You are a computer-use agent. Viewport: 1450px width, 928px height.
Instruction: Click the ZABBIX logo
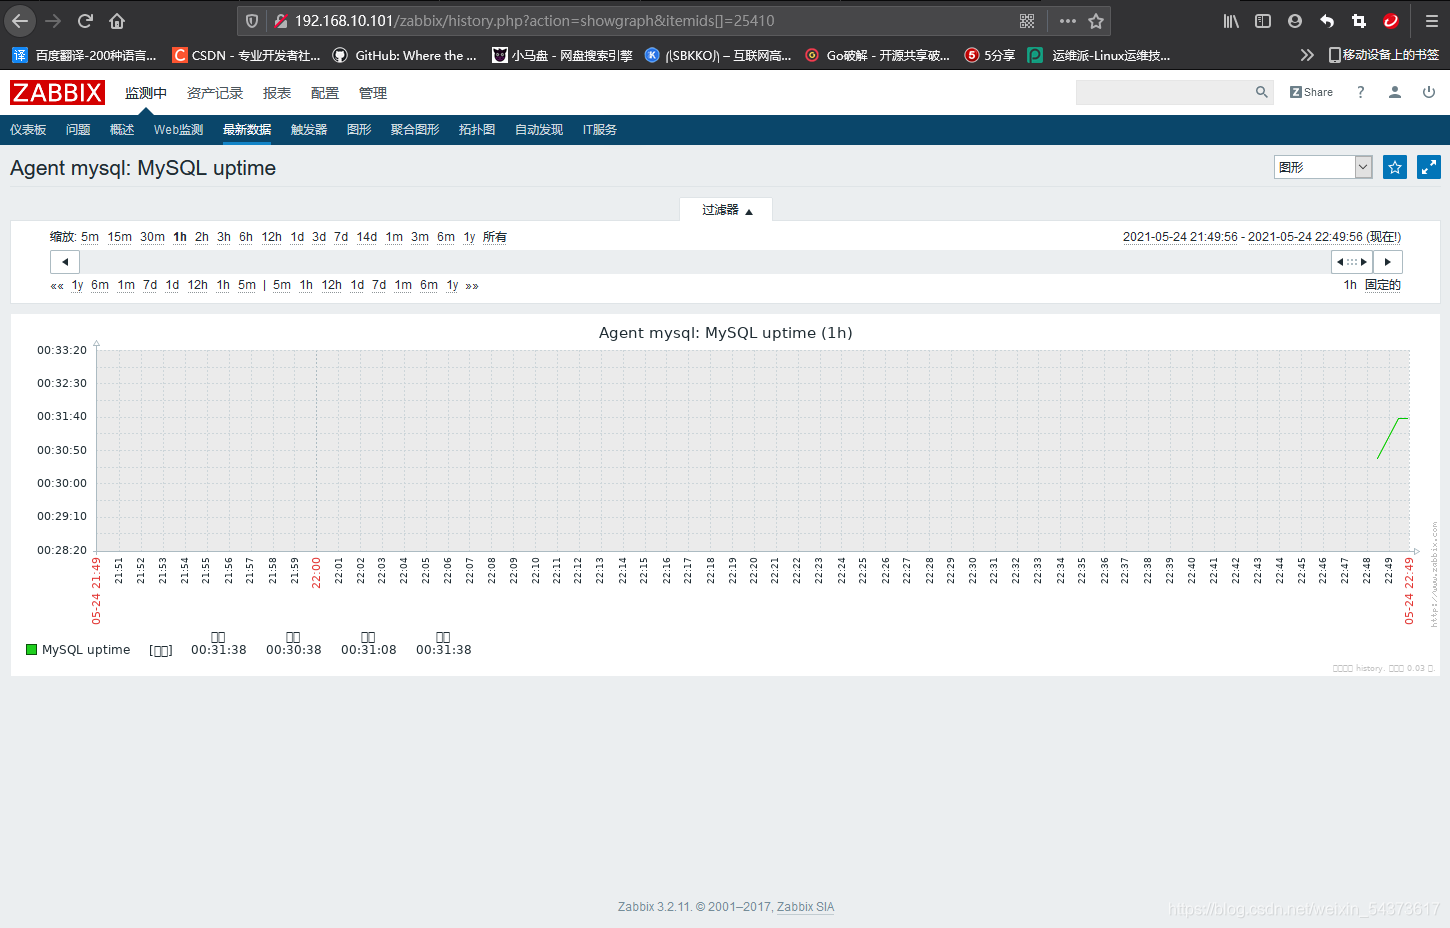(57, 93)
